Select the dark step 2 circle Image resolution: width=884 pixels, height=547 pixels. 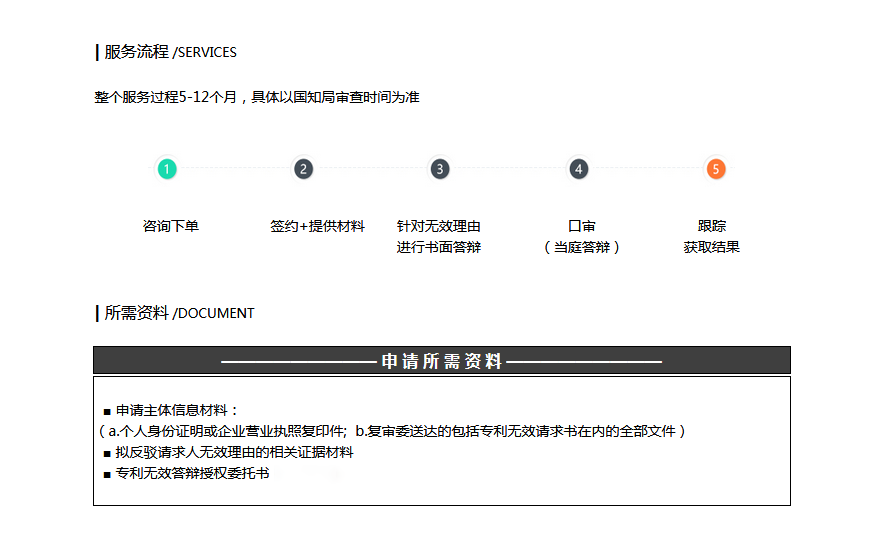point(303,169)
